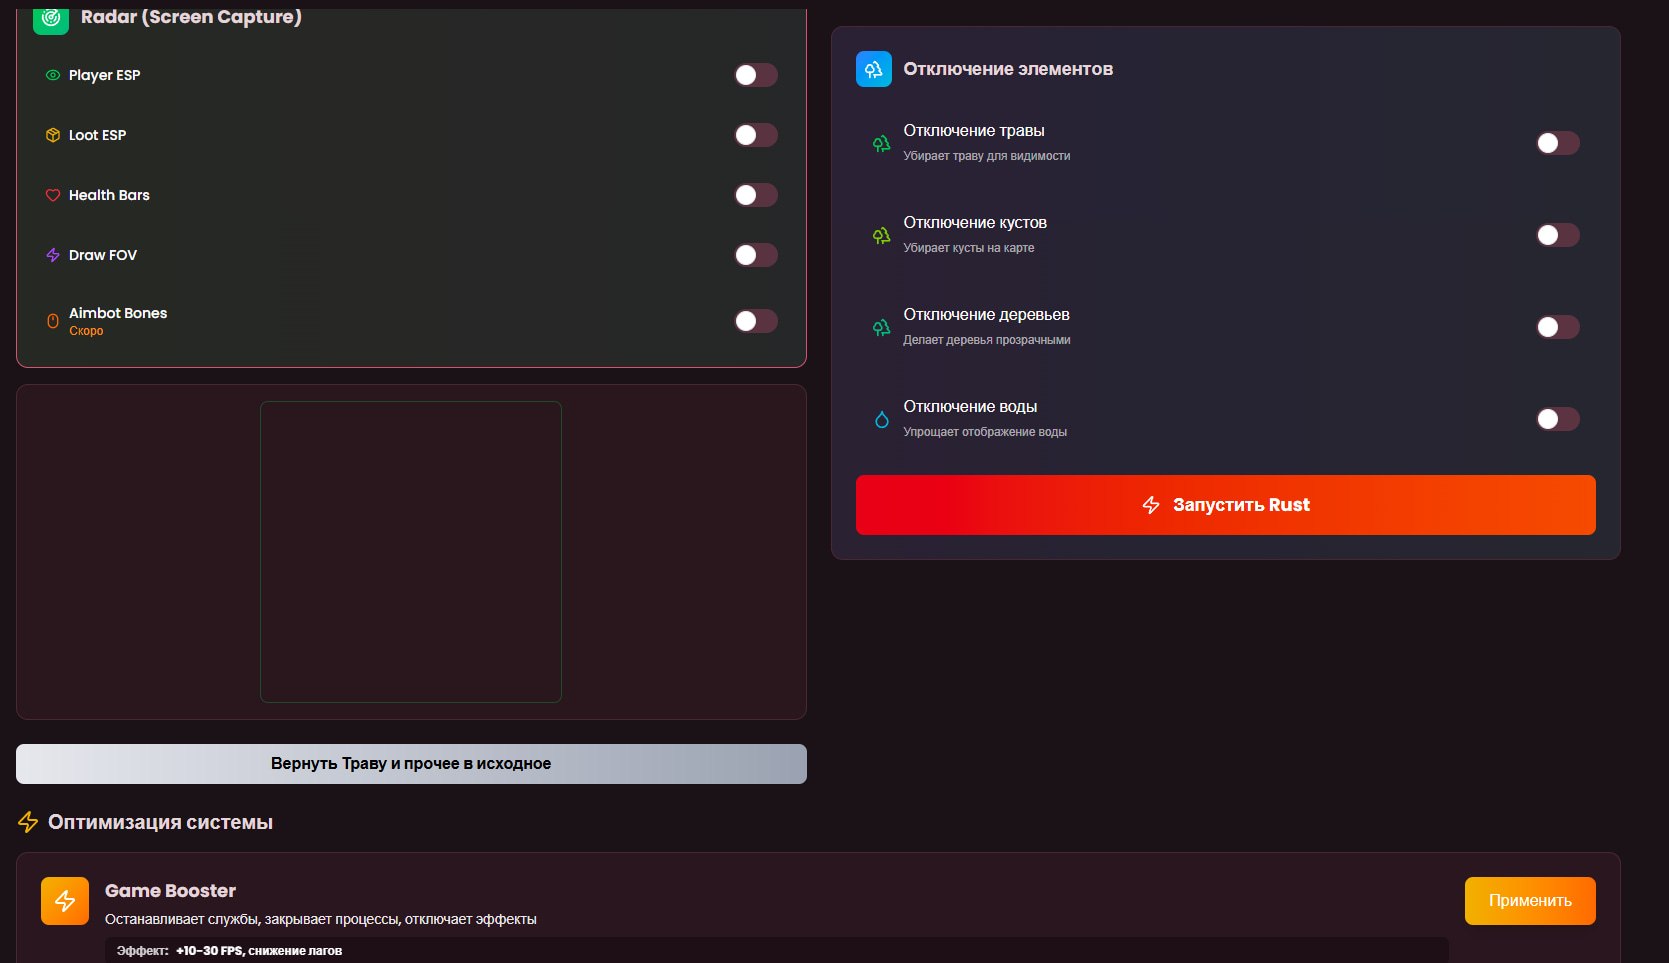Click Вернуть Траву и прочее в исходное
This screenshot has width=1669, height=963.
(x=411, y=764)
